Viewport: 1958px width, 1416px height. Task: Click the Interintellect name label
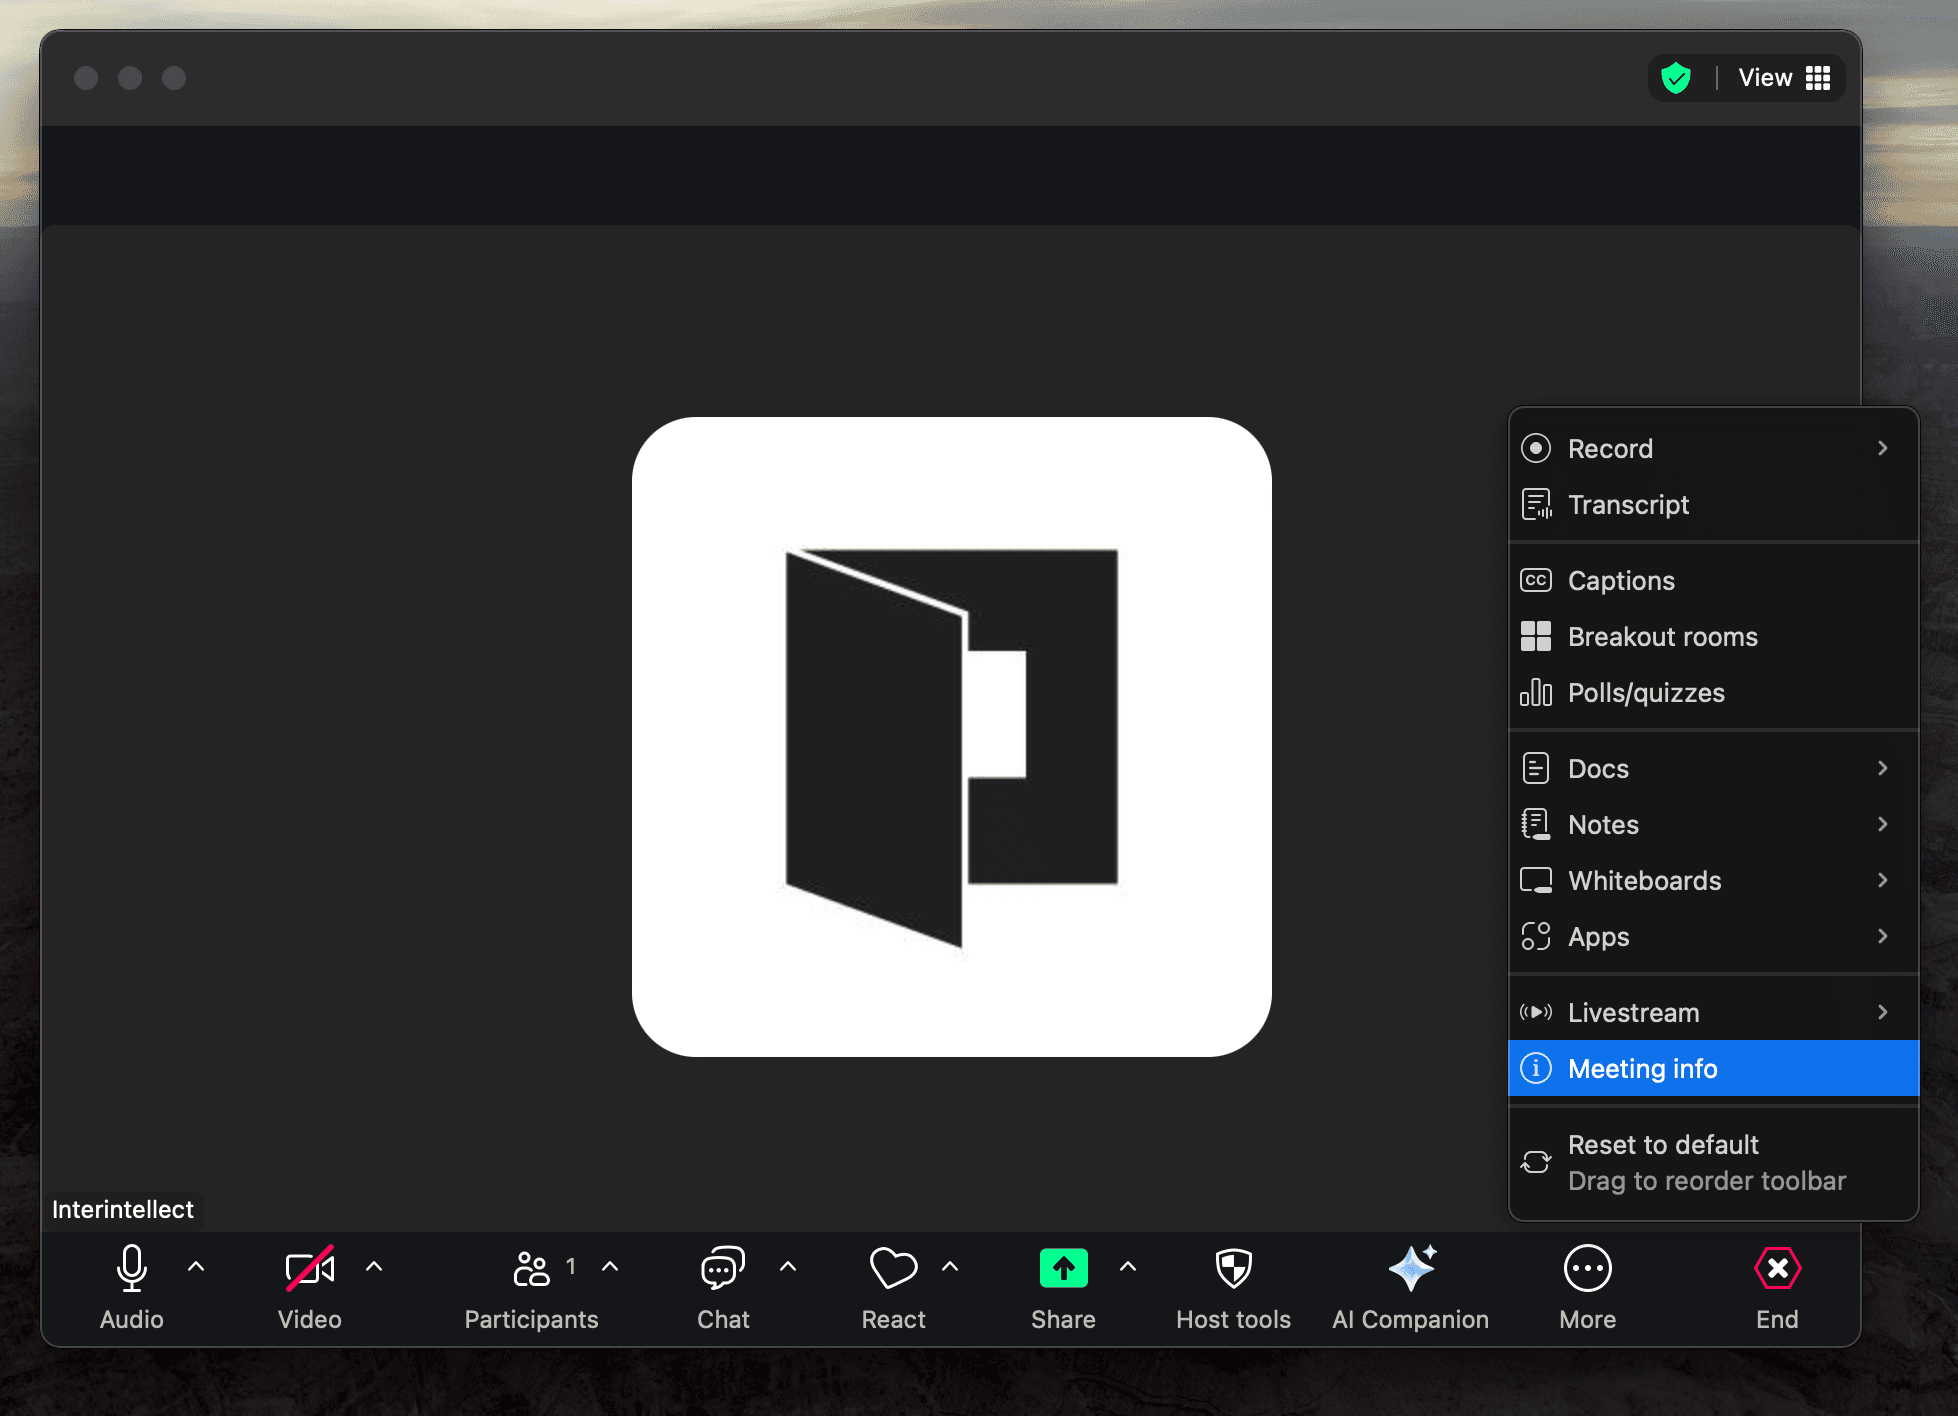tap(123, 1210)
